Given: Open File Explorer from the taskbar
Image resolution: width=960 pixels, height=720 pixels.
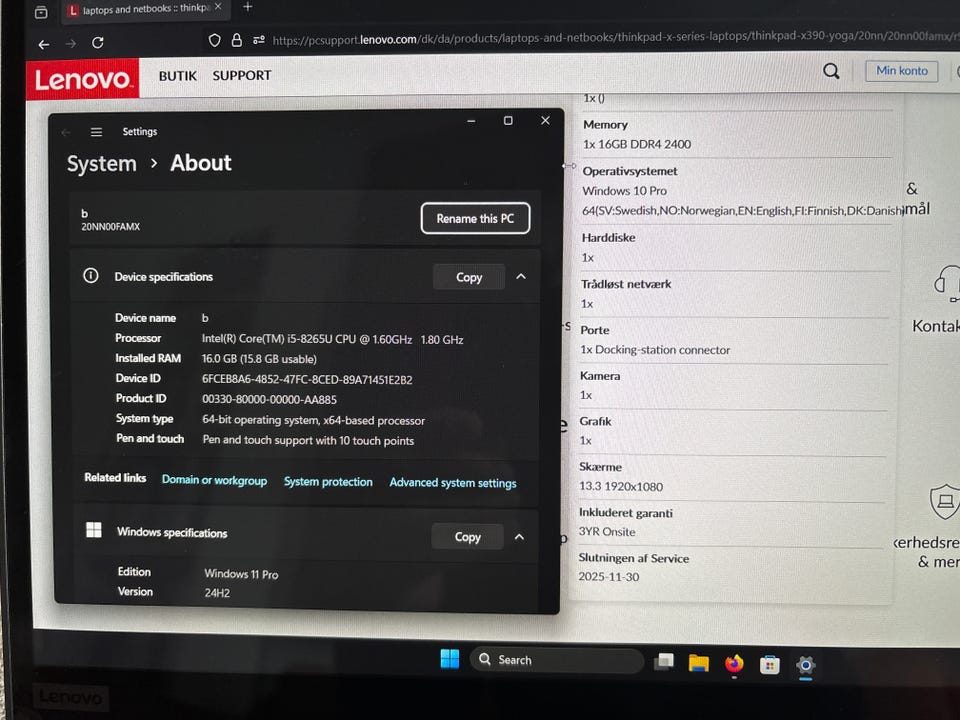Looking at the screenshot, I should click(699, 662).
